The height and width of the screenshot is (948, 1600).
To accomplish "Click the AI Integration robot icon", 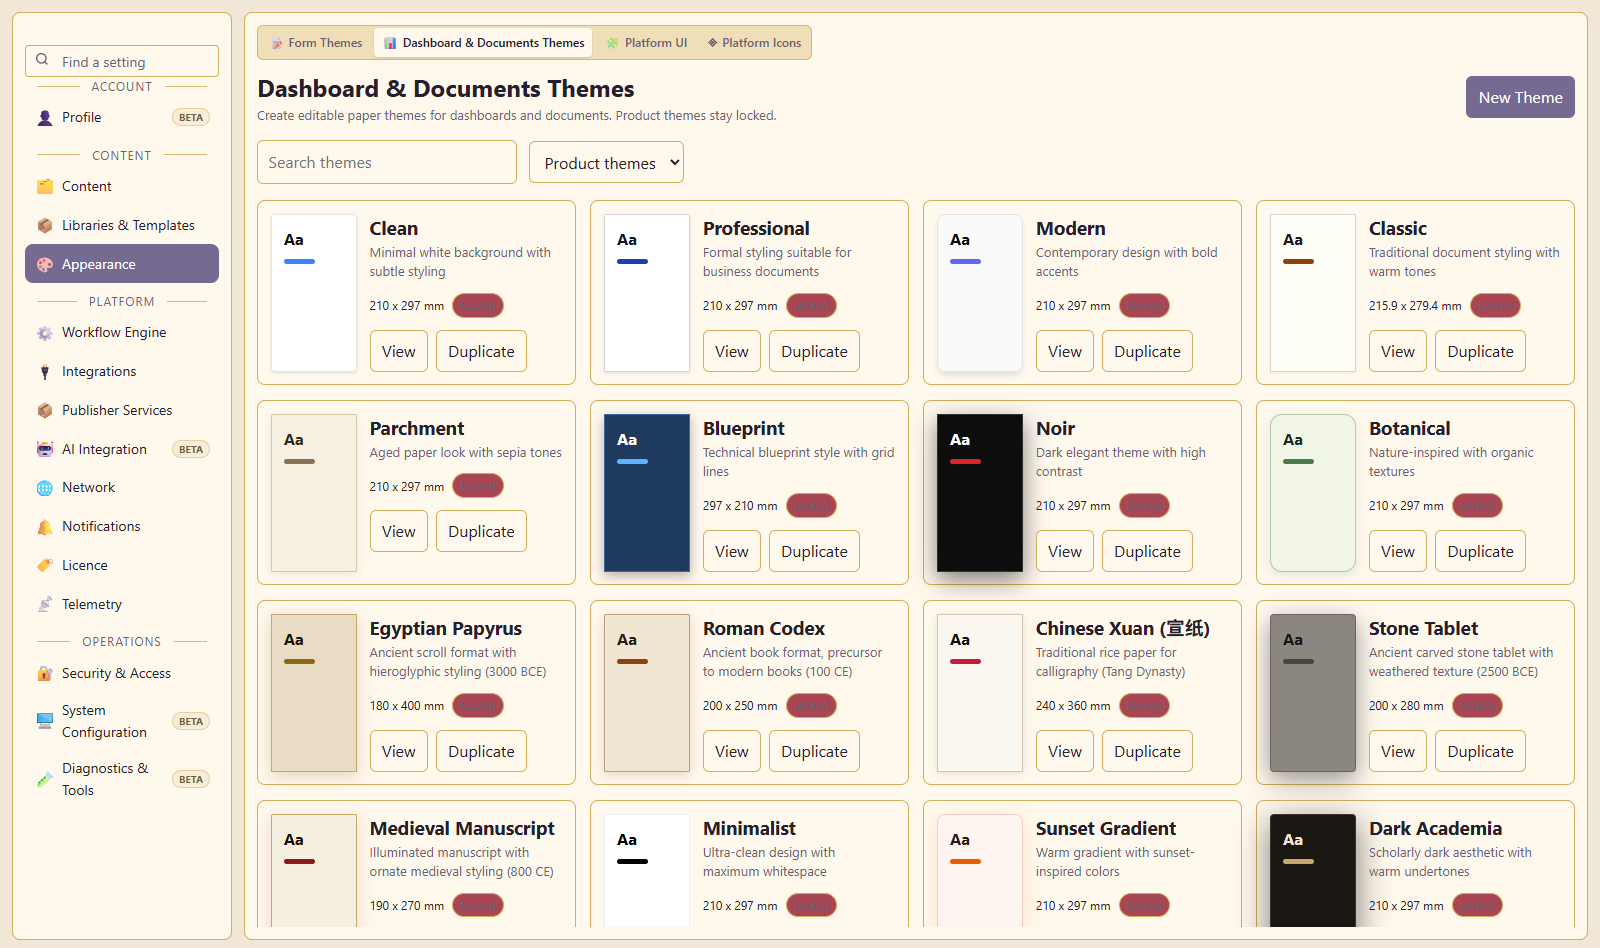I will (x=45, y=450).
